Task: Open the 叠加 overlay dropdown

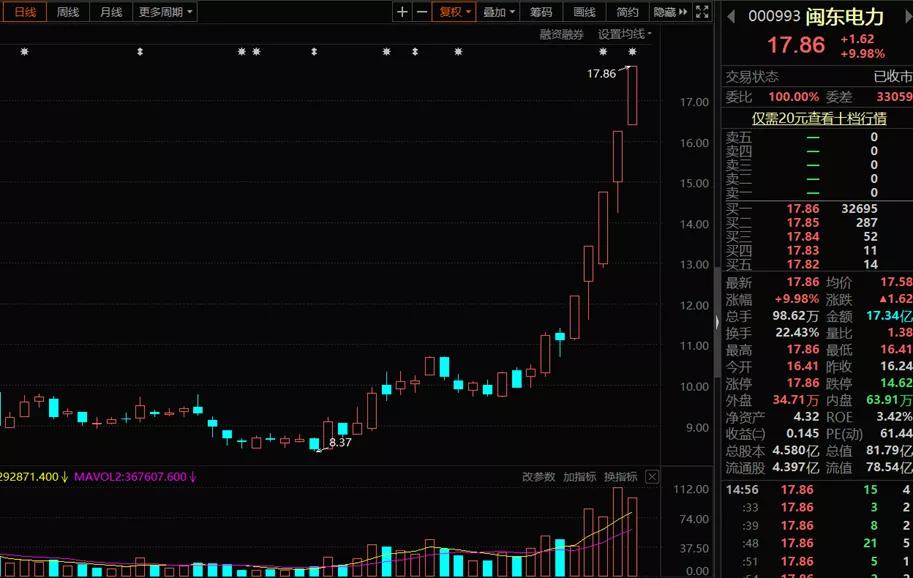Action: [497, 11]
